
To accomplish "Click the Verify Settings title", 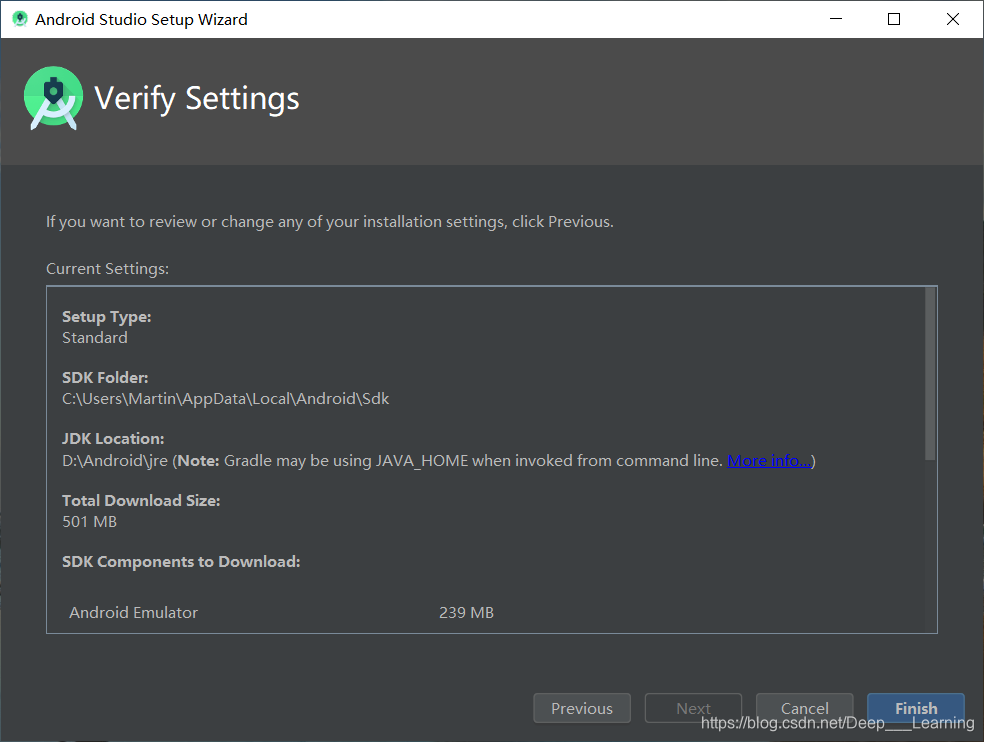I will (196, 99).
